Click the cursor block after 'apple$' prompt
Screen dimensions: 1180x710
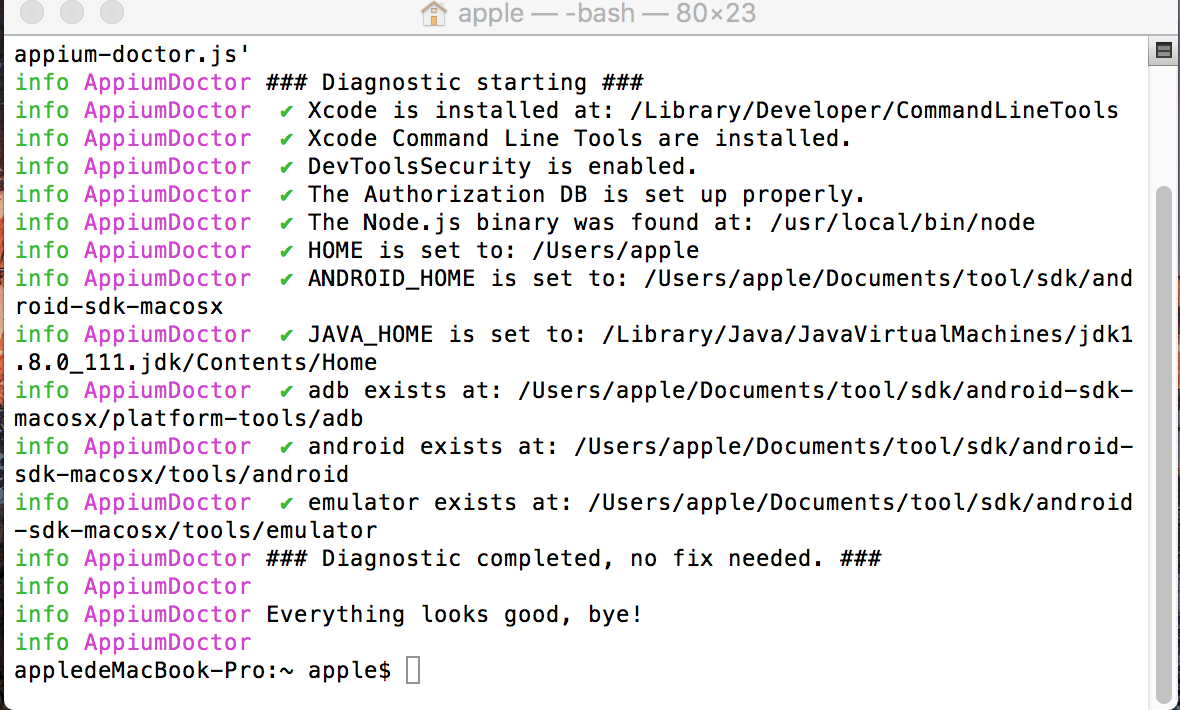pyautogui.click(x=413, y=670)
